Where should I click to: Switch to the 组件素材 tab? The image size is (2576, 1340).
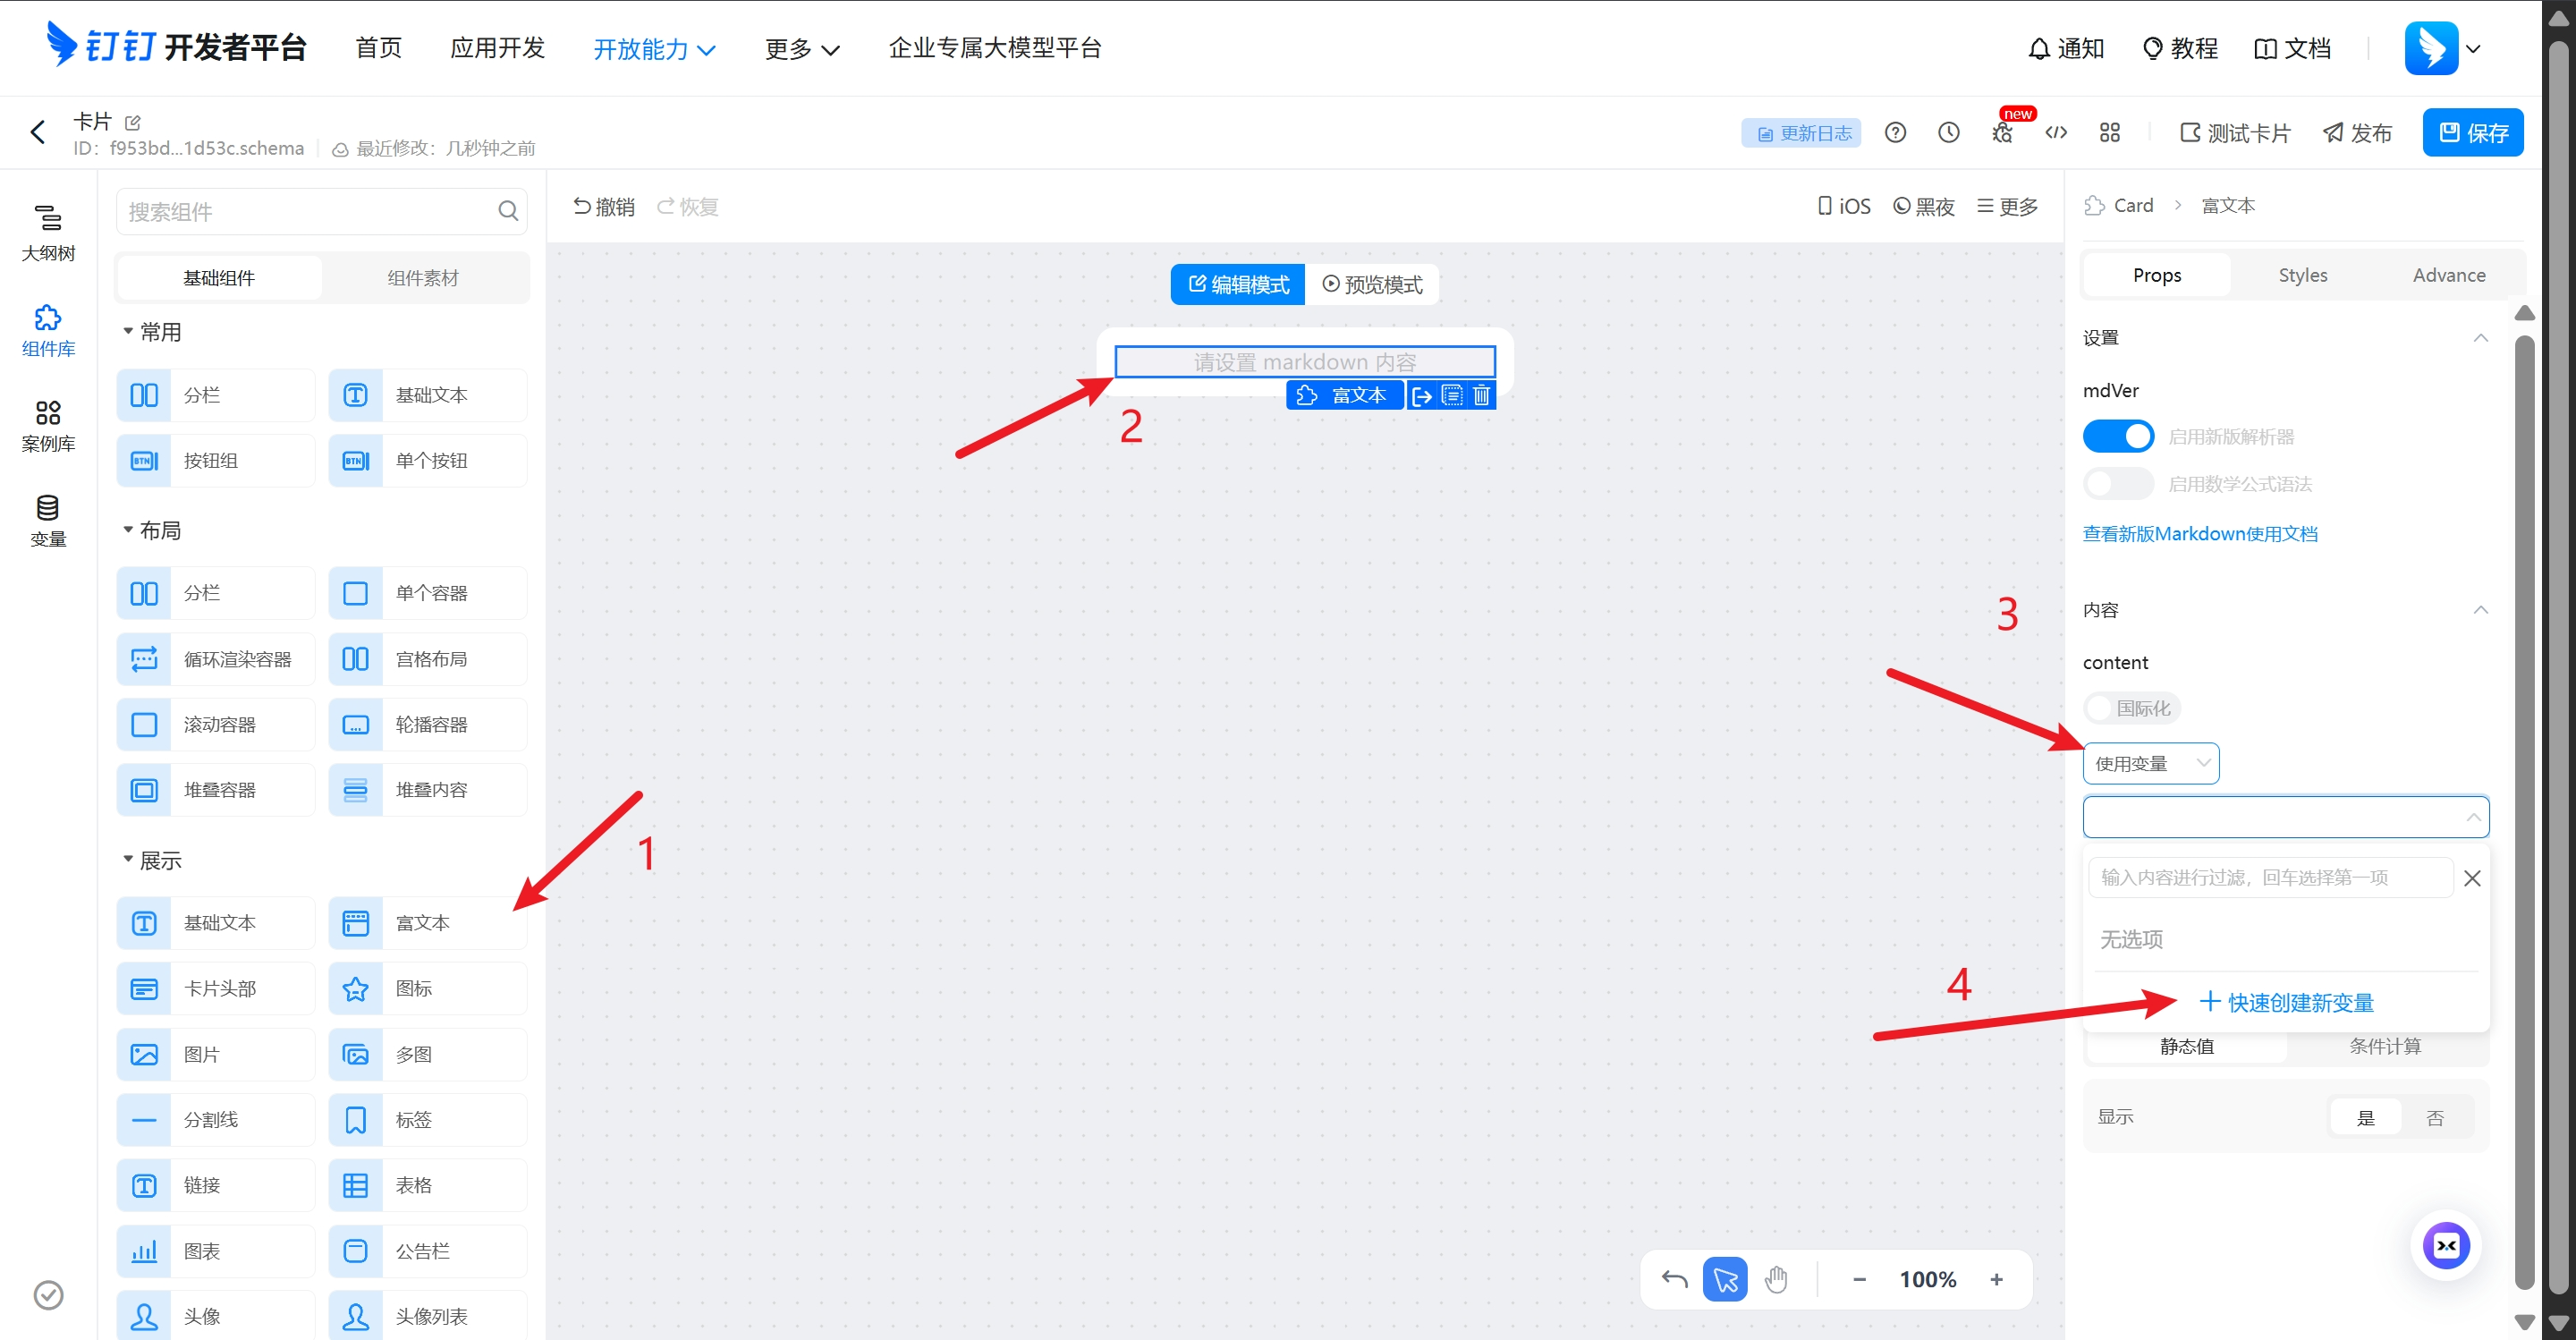tap(423, 278)
